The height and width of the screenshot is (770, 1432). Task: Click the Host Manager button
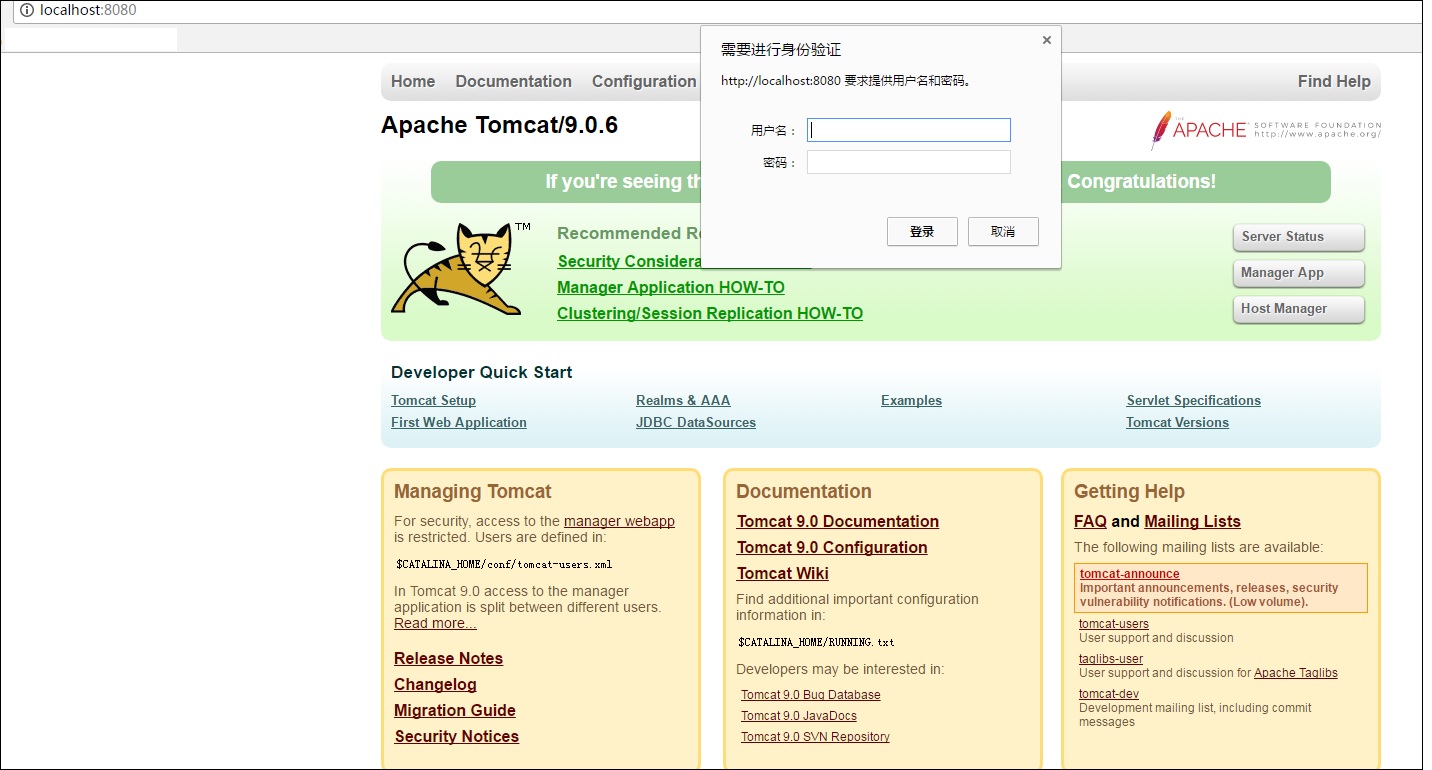(x=1298, y=309)
